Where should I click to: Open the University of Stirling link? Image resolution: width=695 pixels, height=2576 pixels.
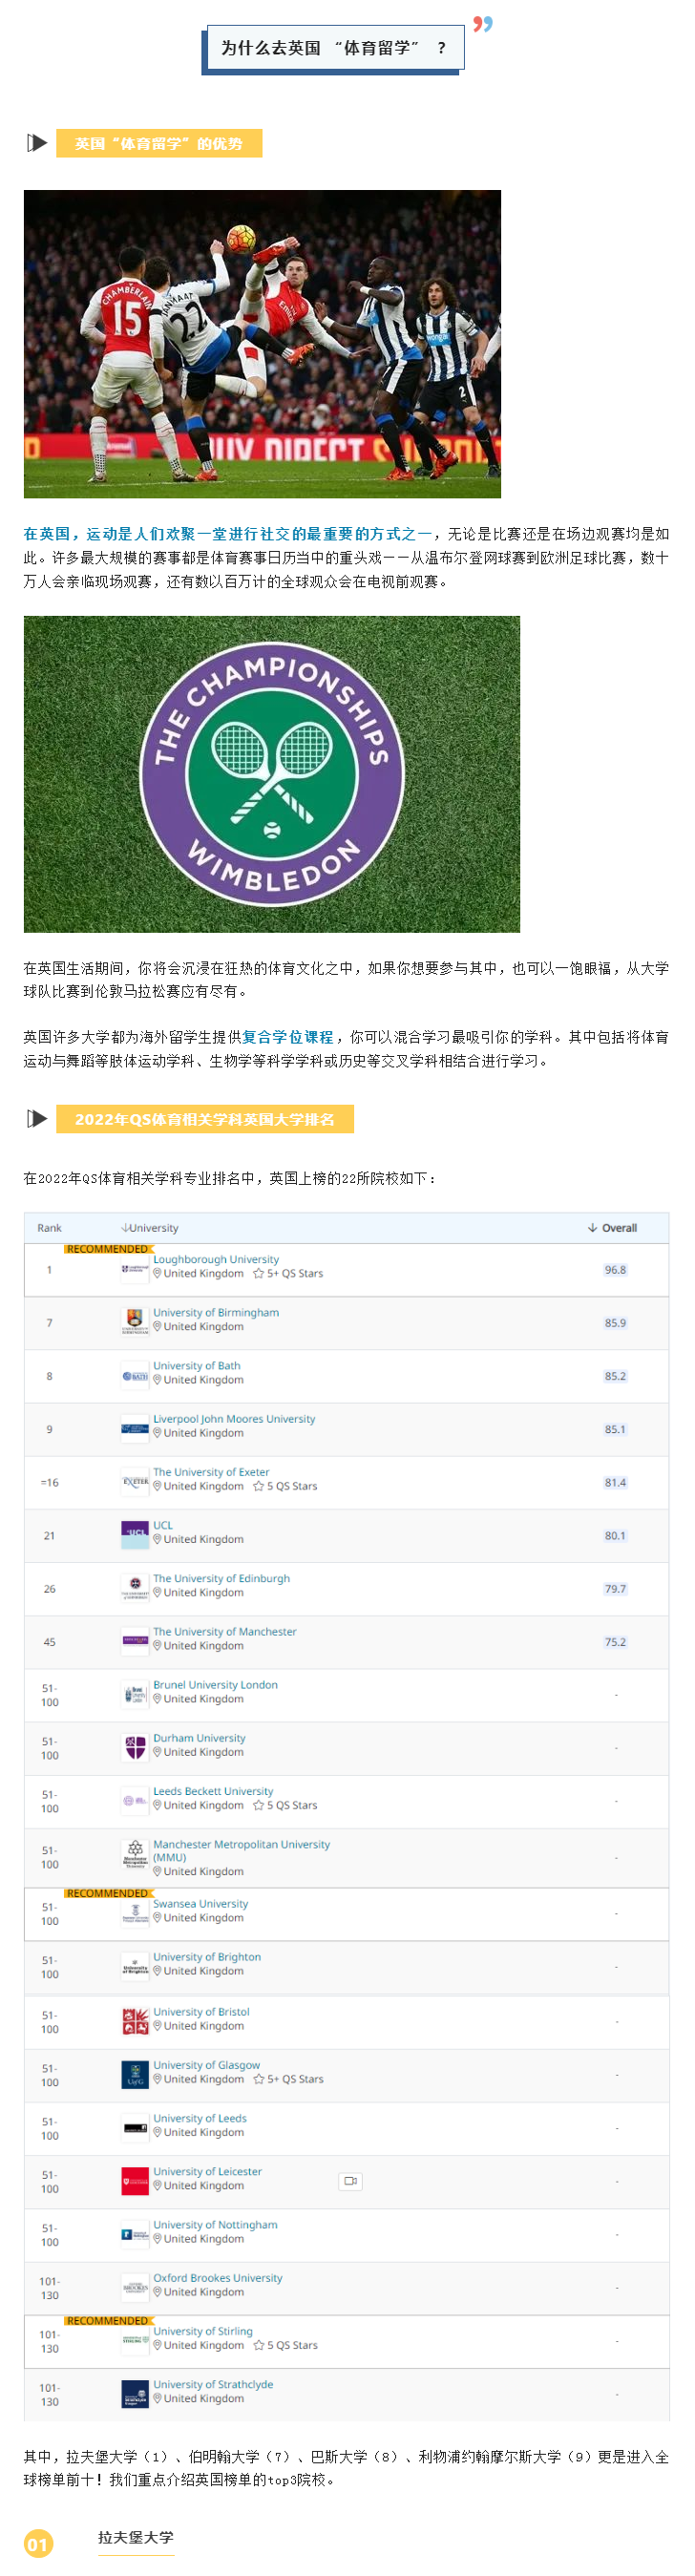[x=203, y=2330]
